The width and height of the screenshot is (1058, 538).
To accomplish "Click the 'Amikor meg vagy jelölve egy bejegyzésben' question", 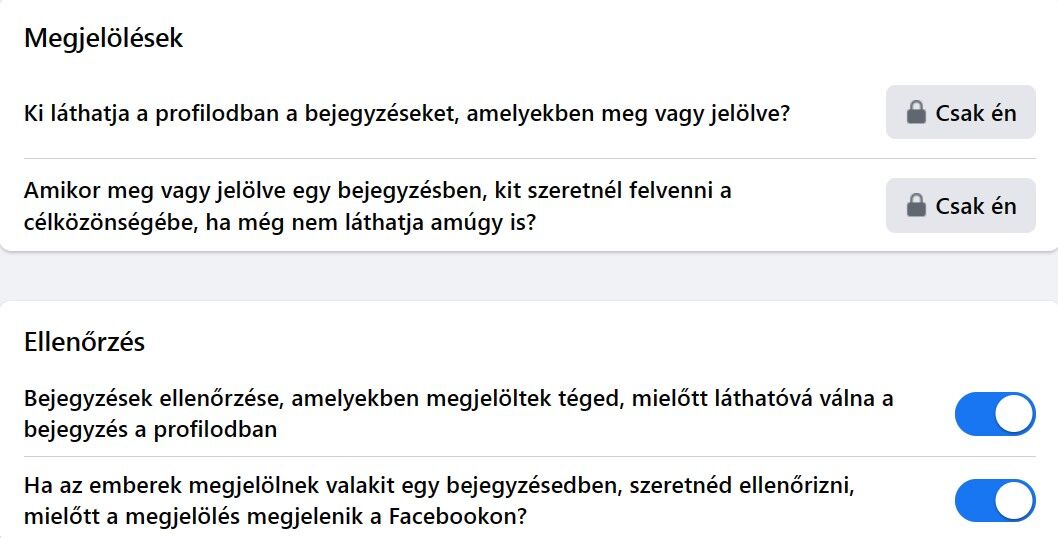I will tap(377, 206).
